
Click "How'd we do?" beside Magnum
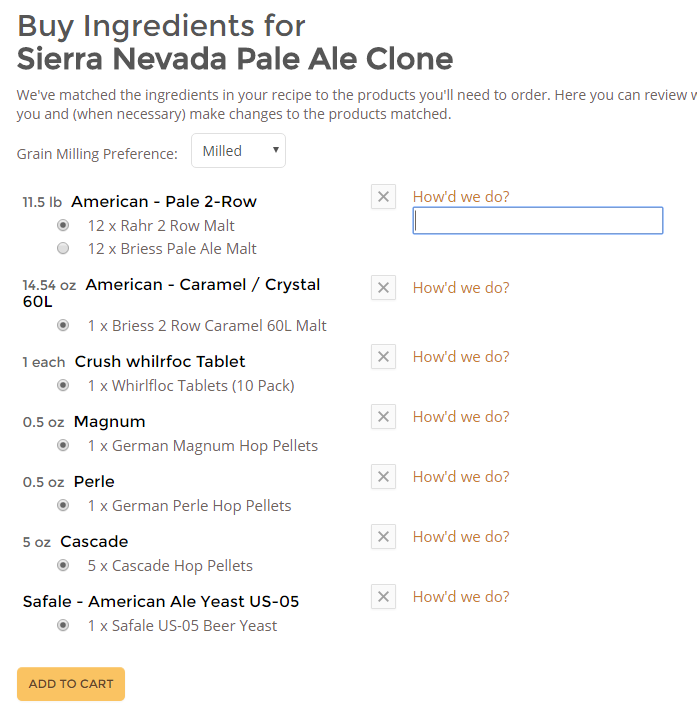pos(461,417)
